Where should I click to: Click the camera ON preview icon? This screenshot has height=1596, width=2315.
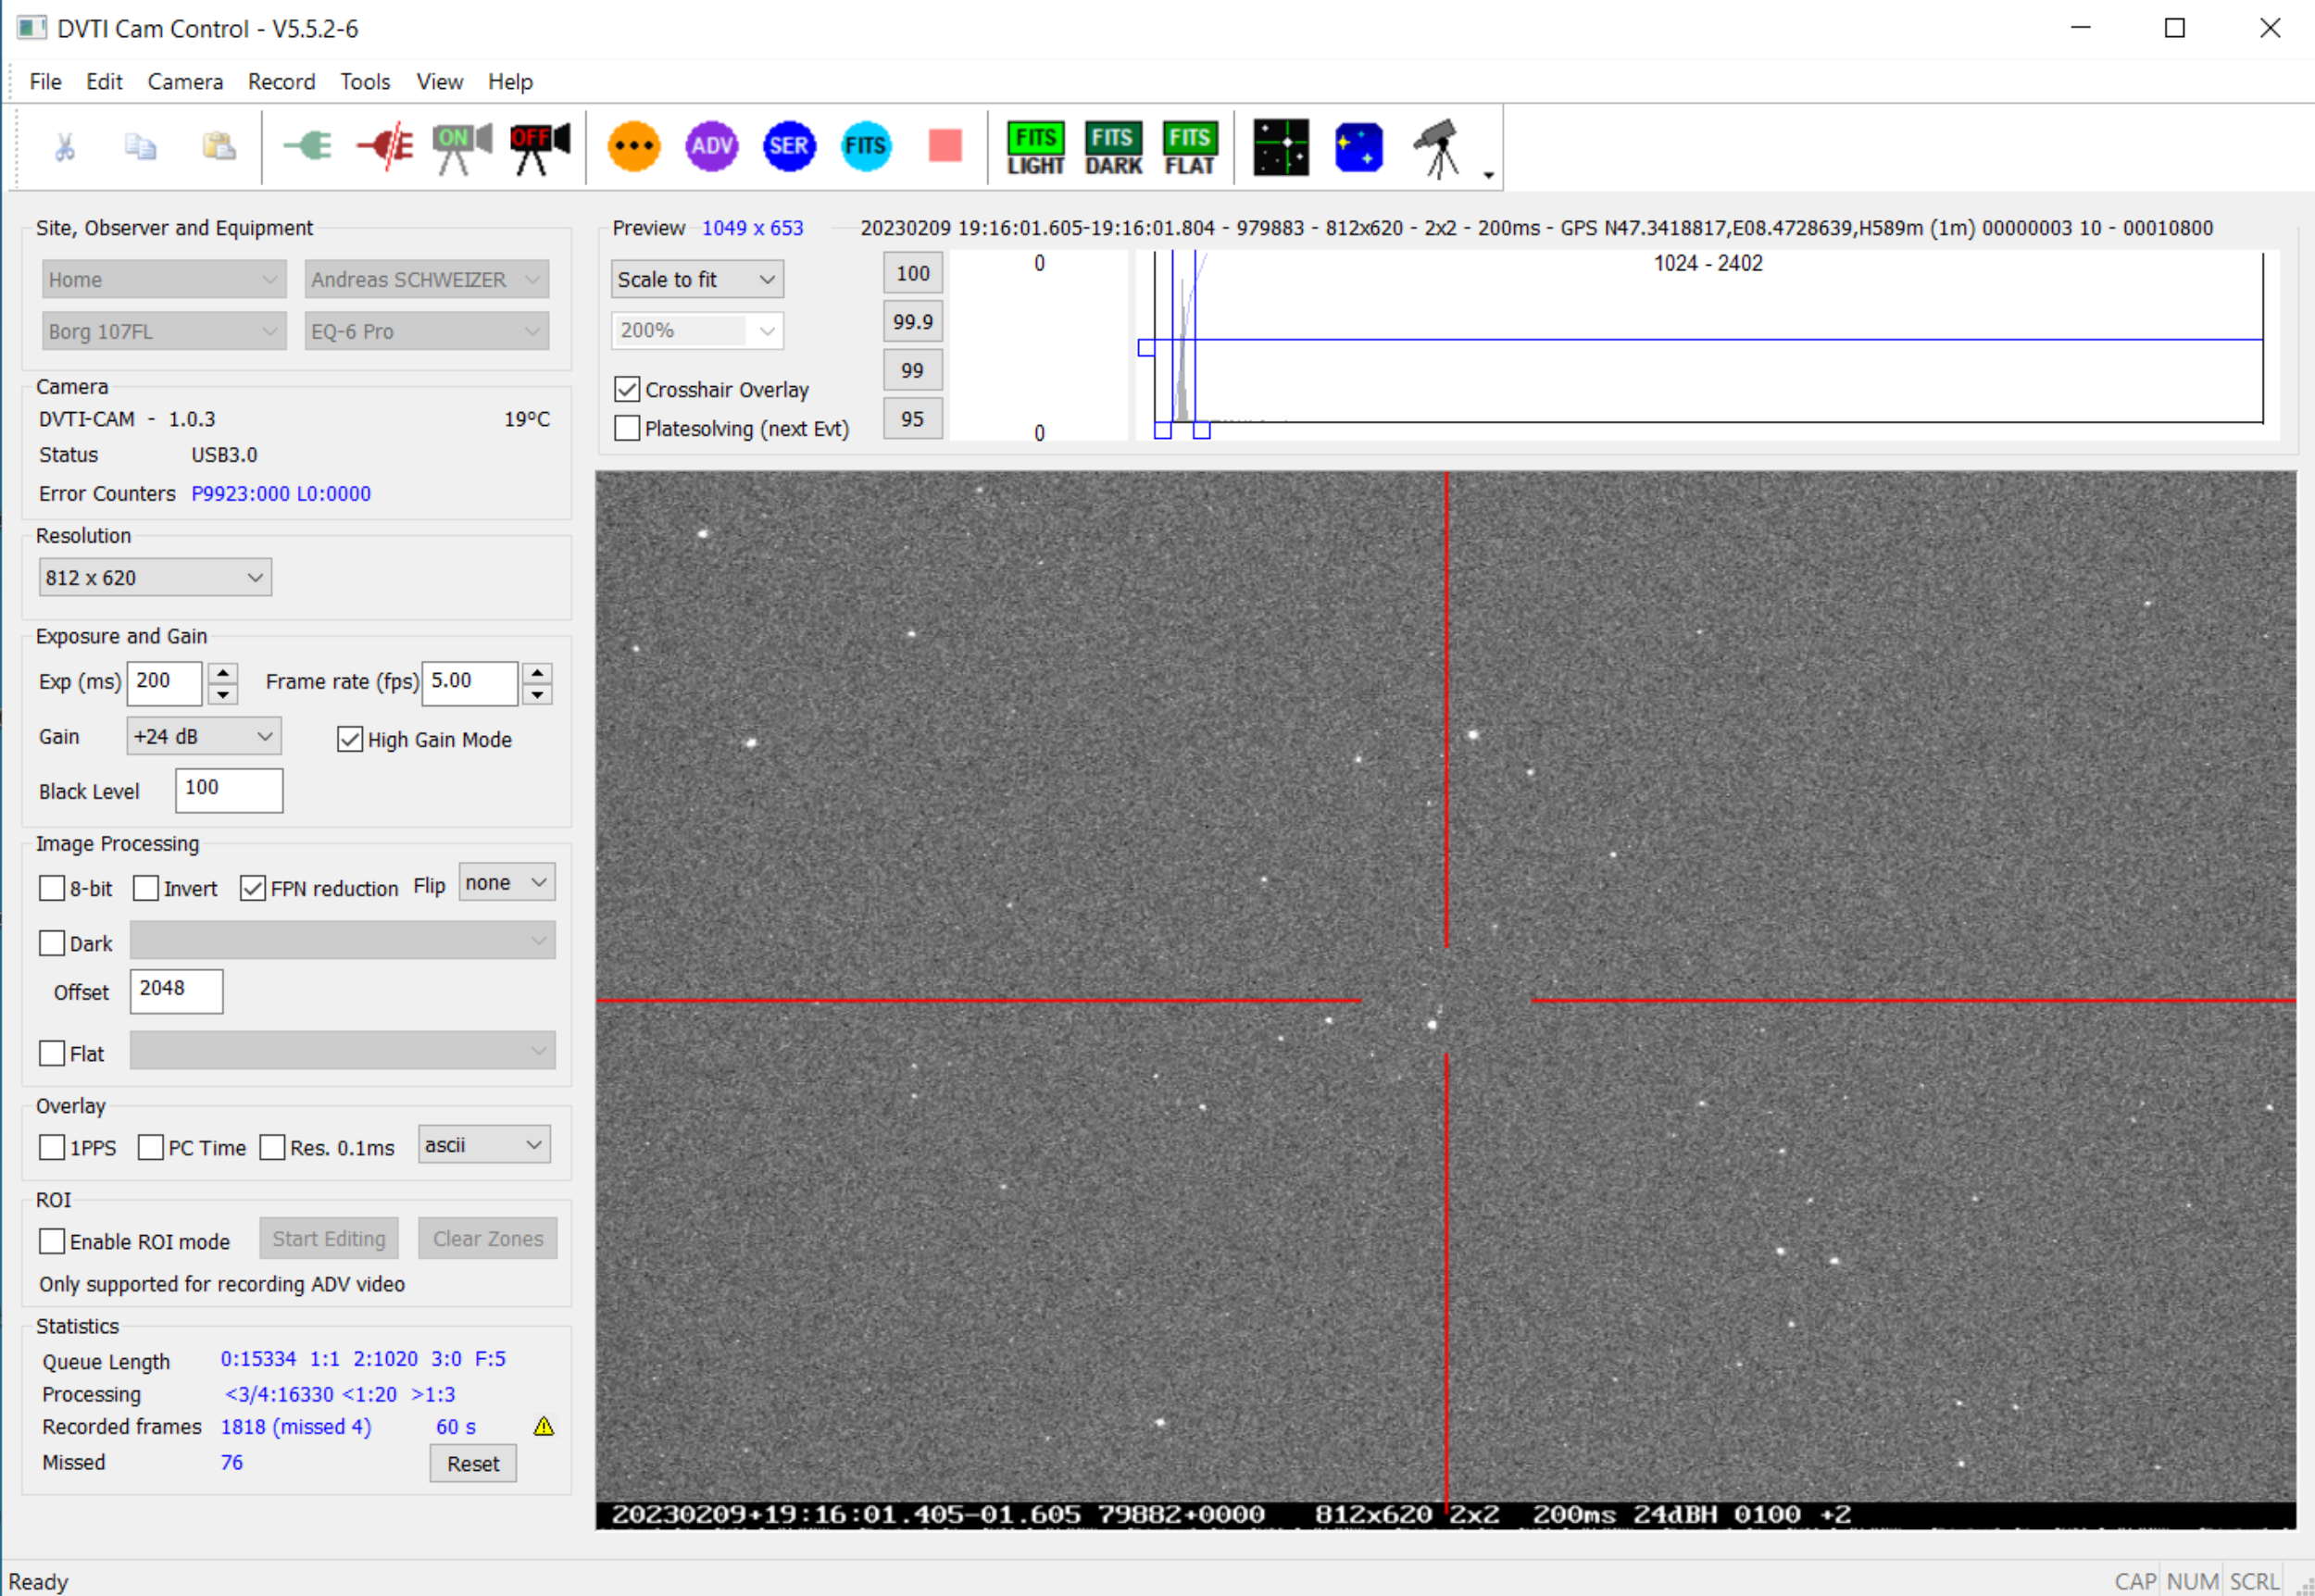click(x=461, y=148)
